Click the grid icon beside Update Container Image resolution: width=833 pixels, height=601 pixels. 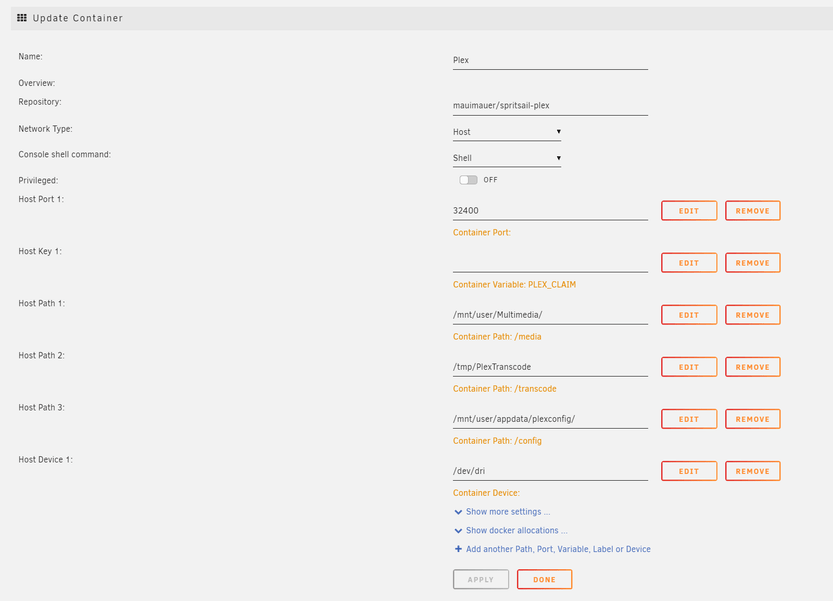click(x=22, y=18)
